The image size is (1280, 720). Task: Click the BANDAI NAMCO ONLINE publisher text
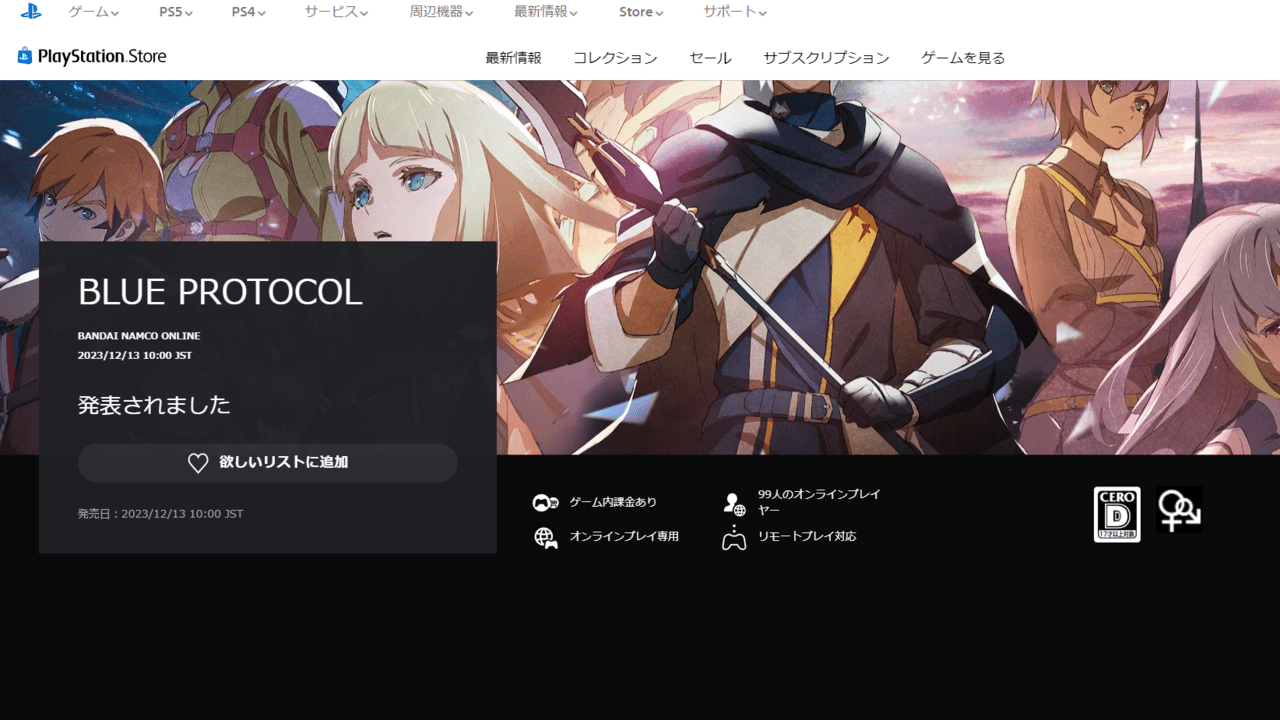tap(139, 336)
